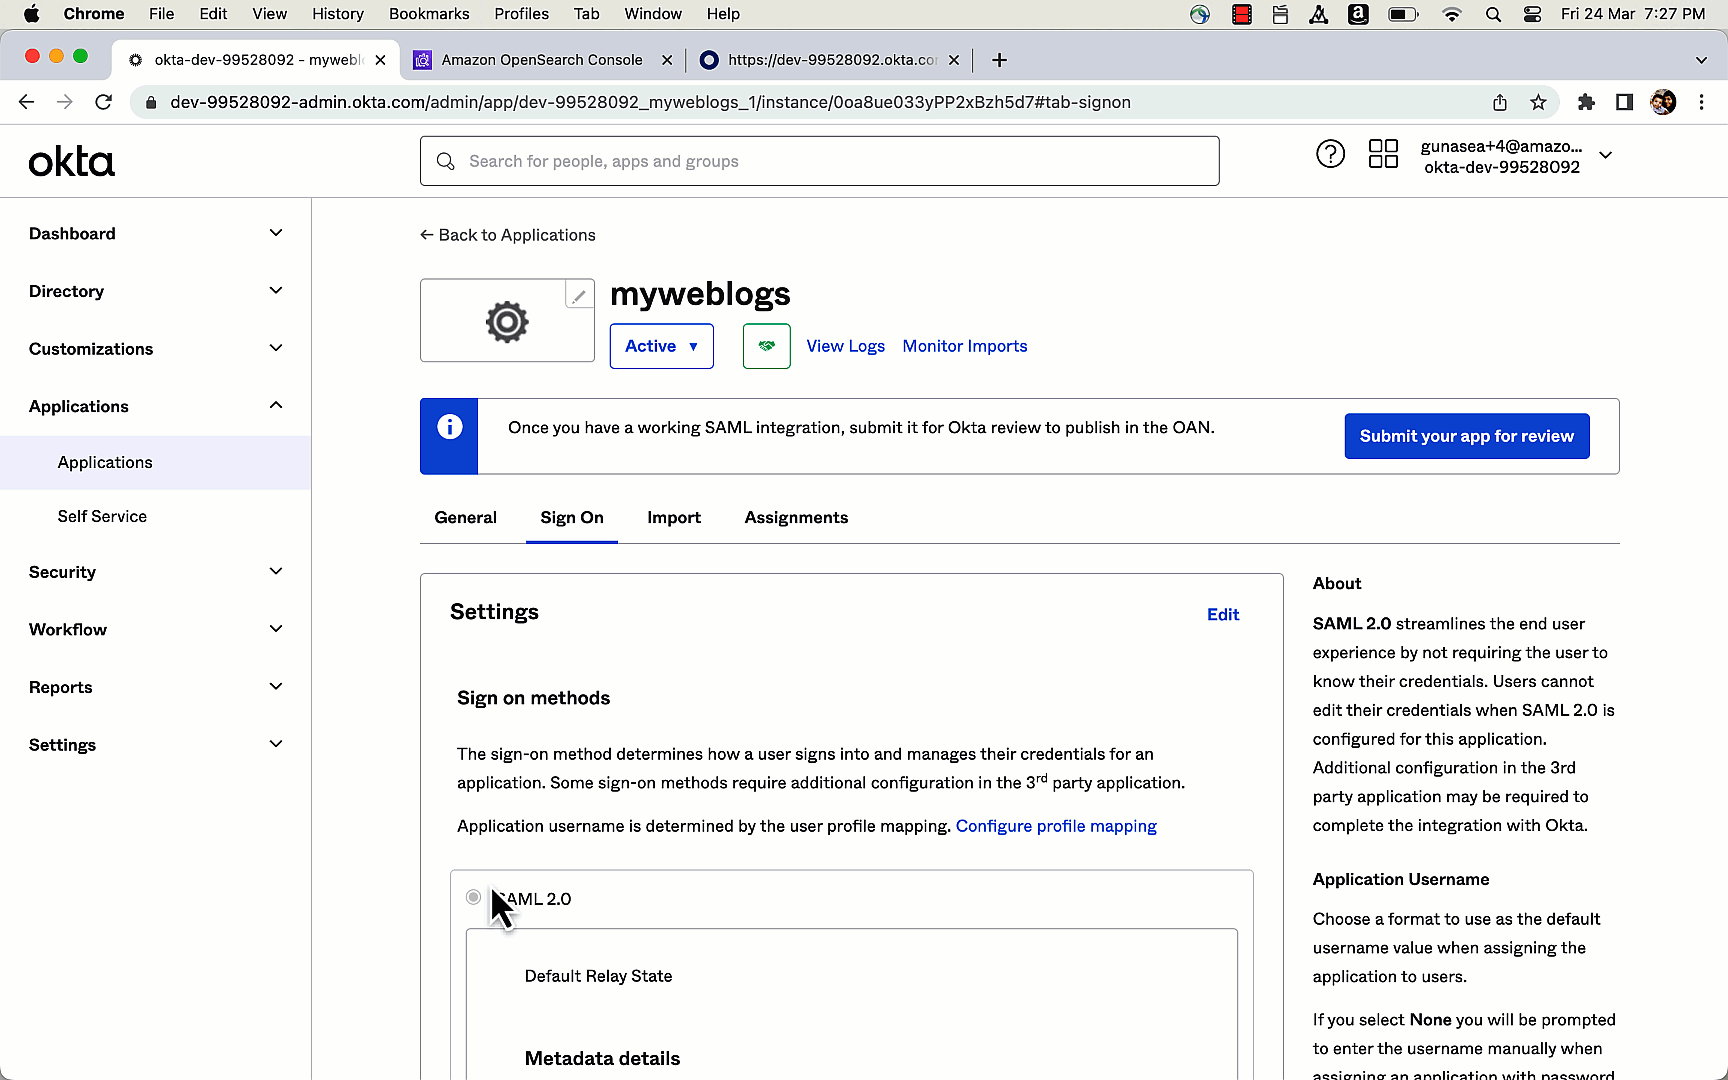1728x1080 pixels.
Task: Open the Profiles menu in menu bar
Action: (521, 14)
